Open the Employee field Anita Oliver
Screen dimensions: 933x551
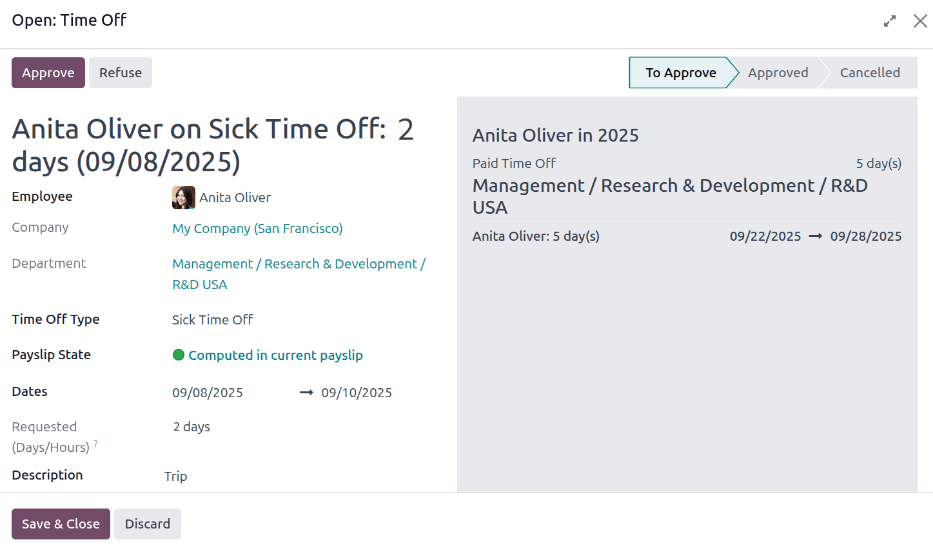(235, 198)
